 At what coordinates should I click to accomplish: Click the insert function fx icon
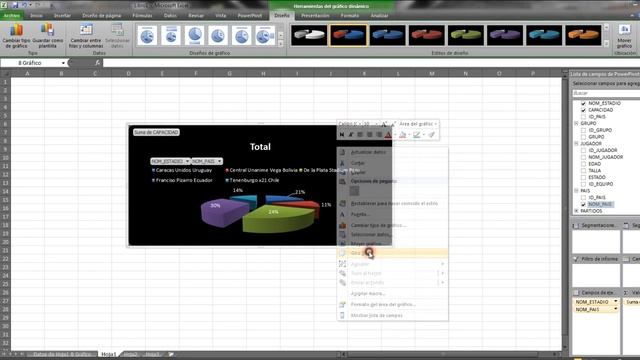98,63
